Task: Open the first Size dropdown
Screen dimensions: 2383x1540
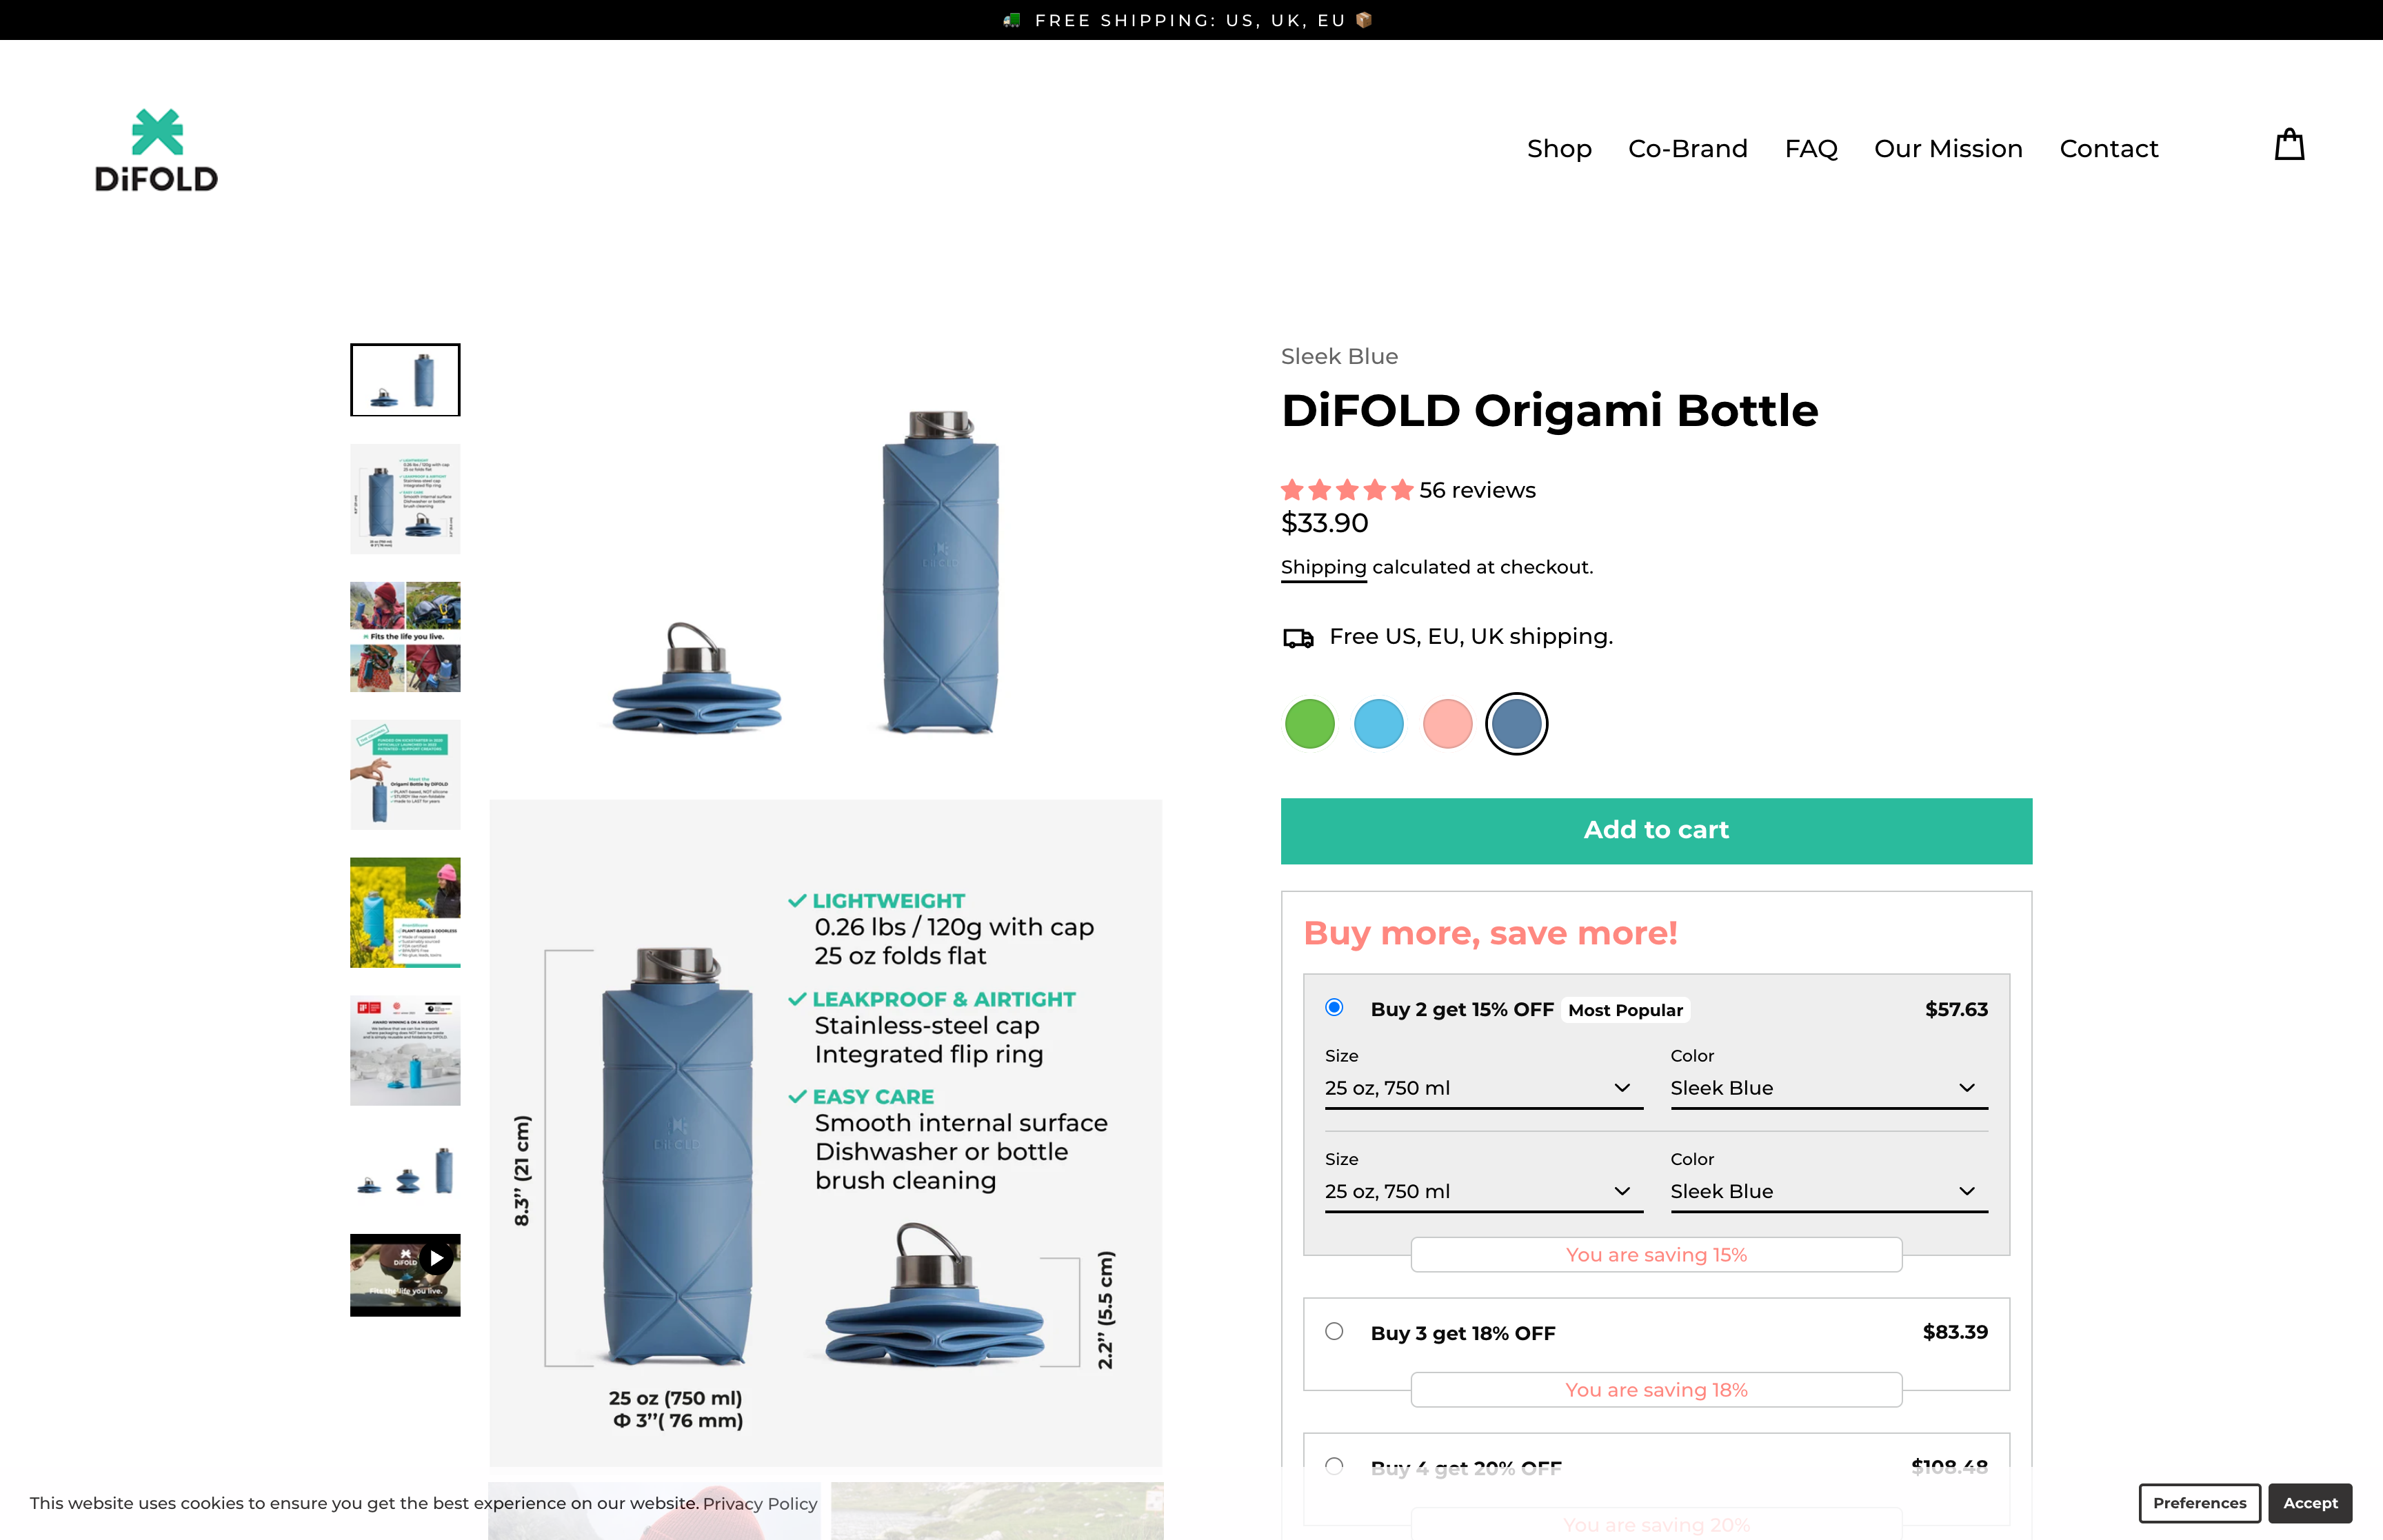Action: point(1482,1088)
